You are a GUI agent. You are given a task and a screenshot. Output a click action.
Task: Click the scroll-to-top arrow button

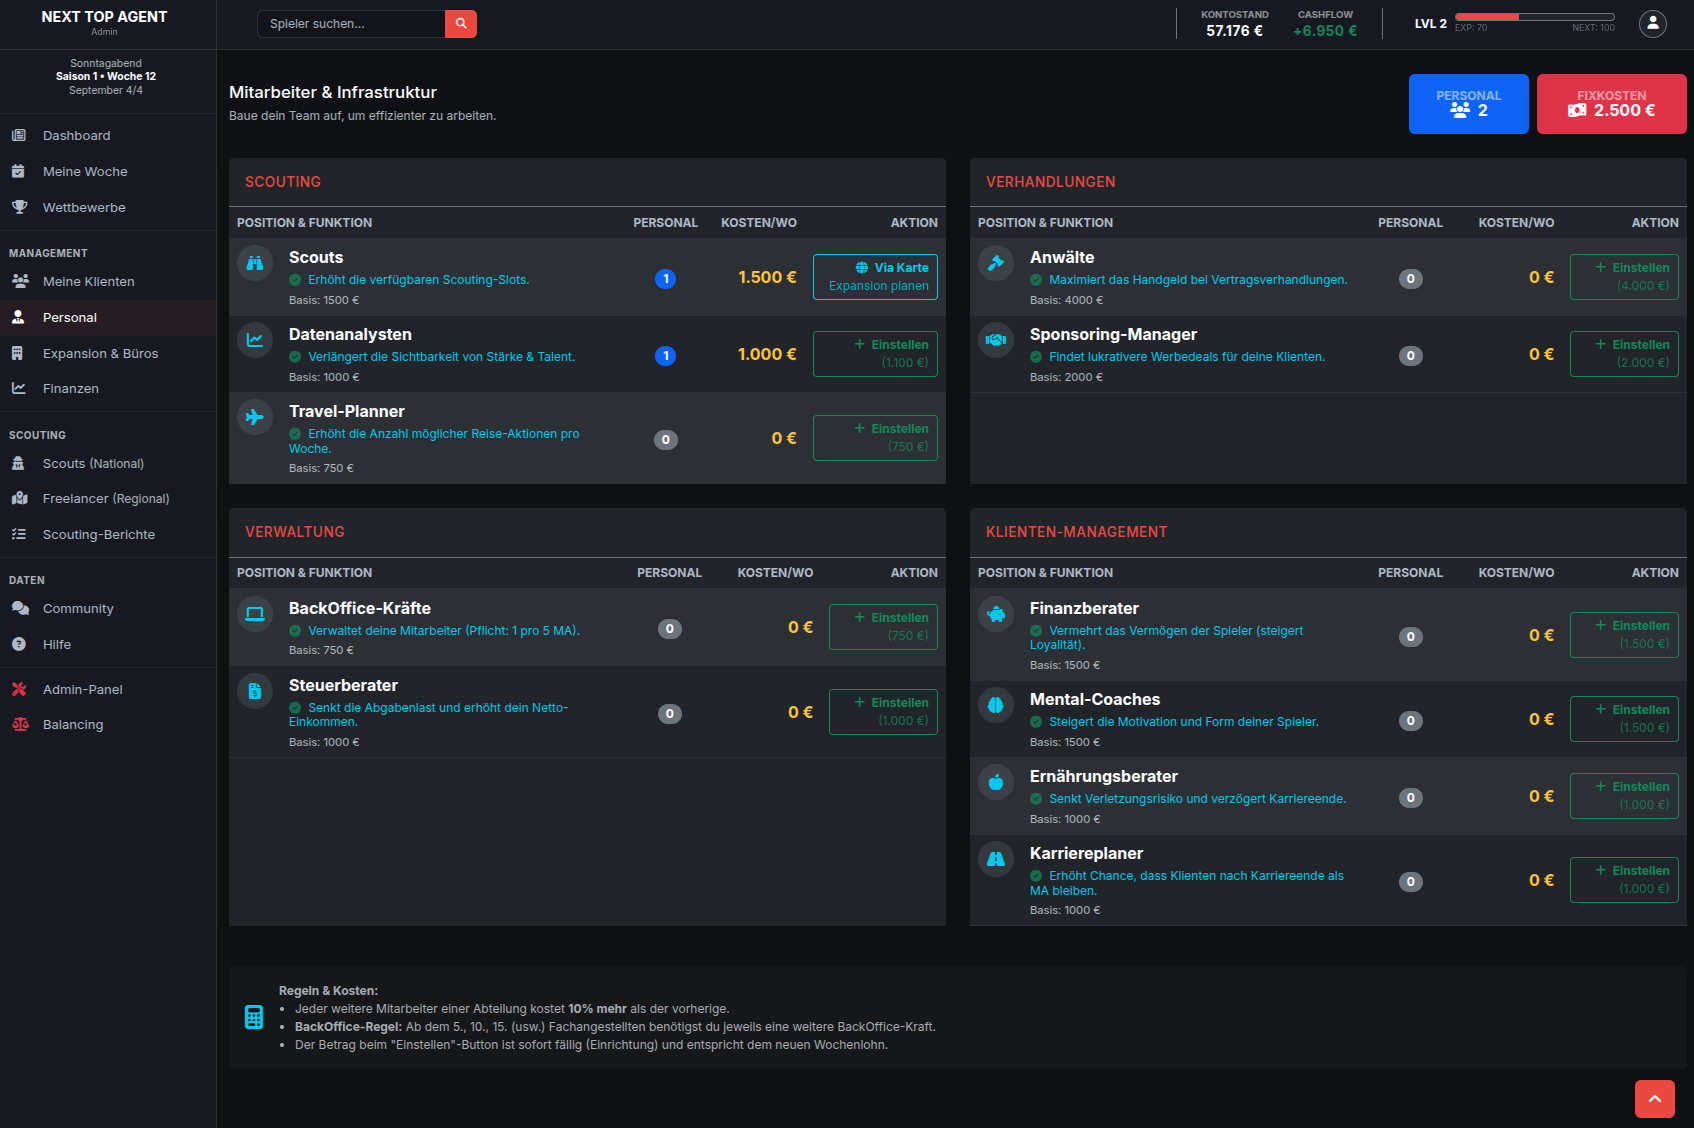[1655, 1098]
